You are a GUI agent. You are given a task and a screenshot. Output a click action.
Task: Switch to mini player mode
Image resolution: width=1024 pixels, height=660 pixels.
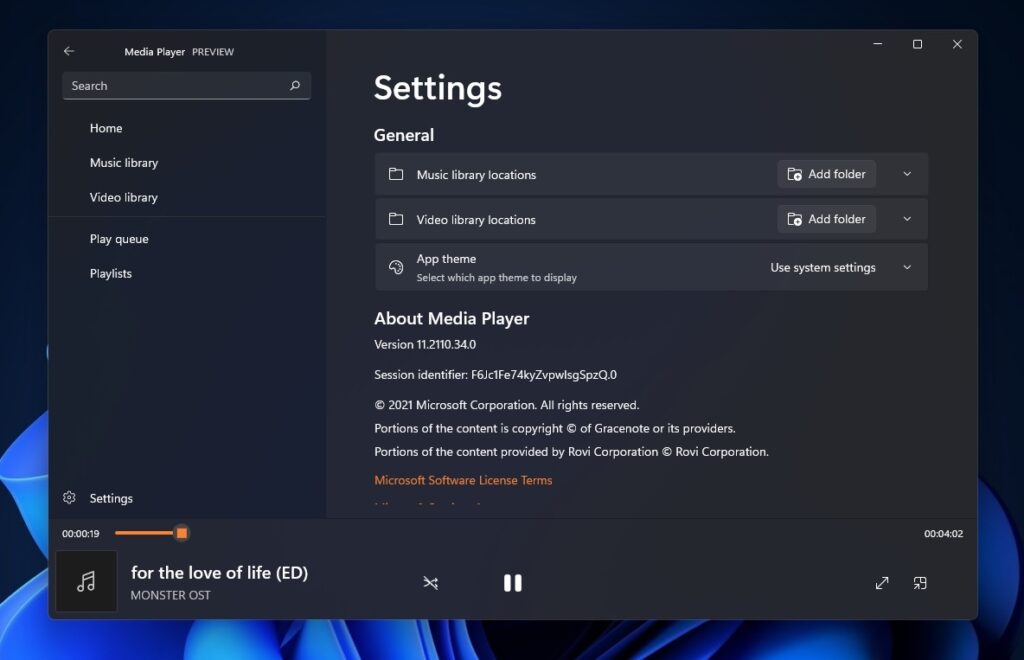coord(919,582)
